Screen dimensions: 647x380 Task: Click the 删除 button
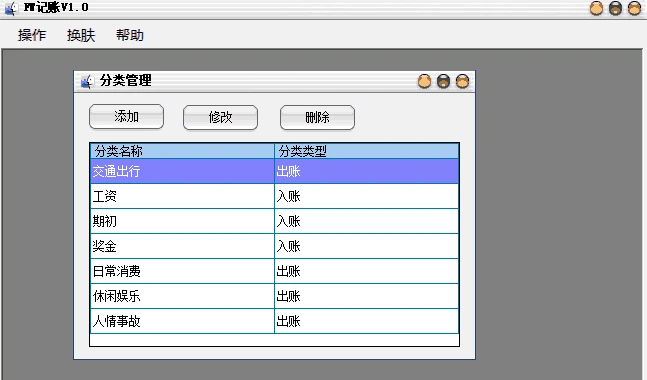click(317, 118)
